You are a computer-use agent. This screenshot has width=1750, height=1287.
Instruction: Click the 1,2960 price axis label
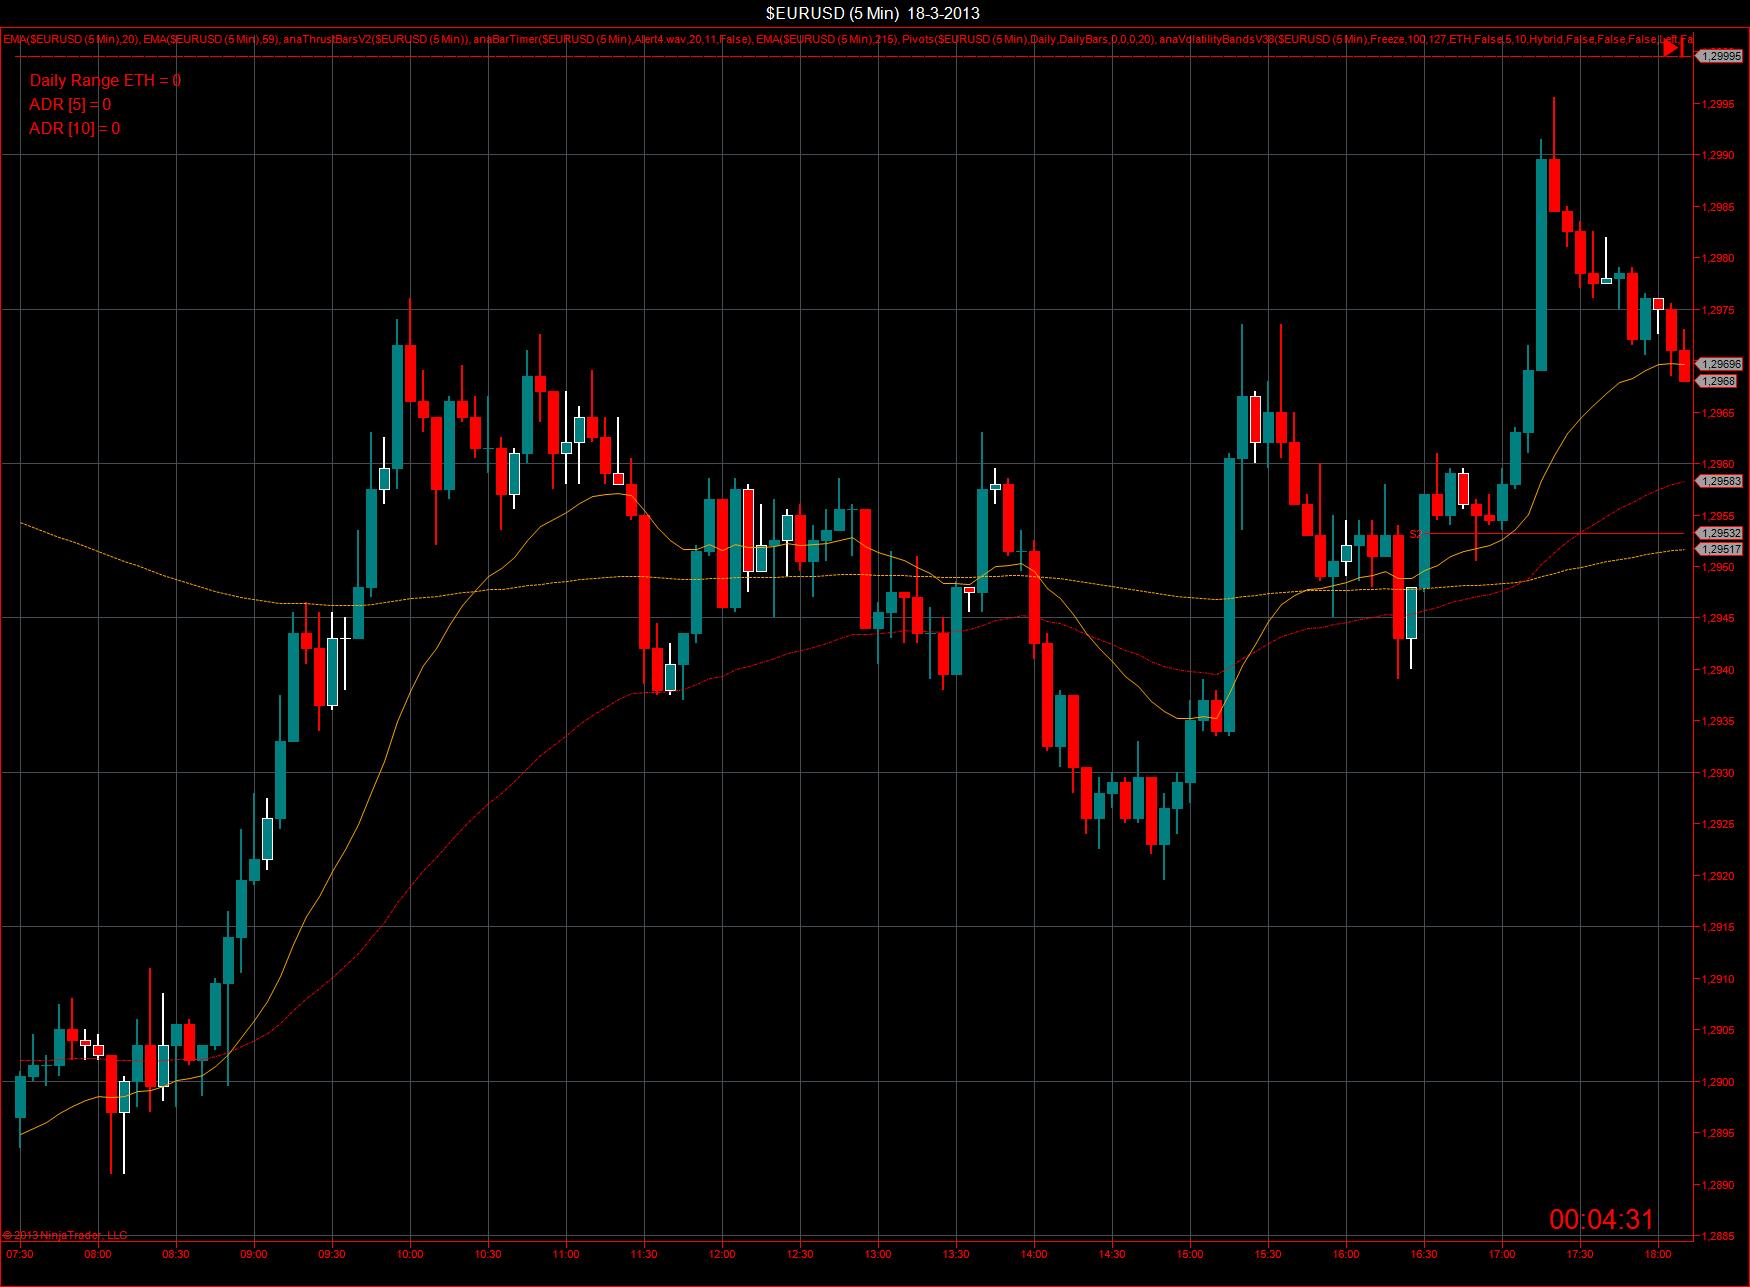pyautogui.click(x=1719, y=464)
